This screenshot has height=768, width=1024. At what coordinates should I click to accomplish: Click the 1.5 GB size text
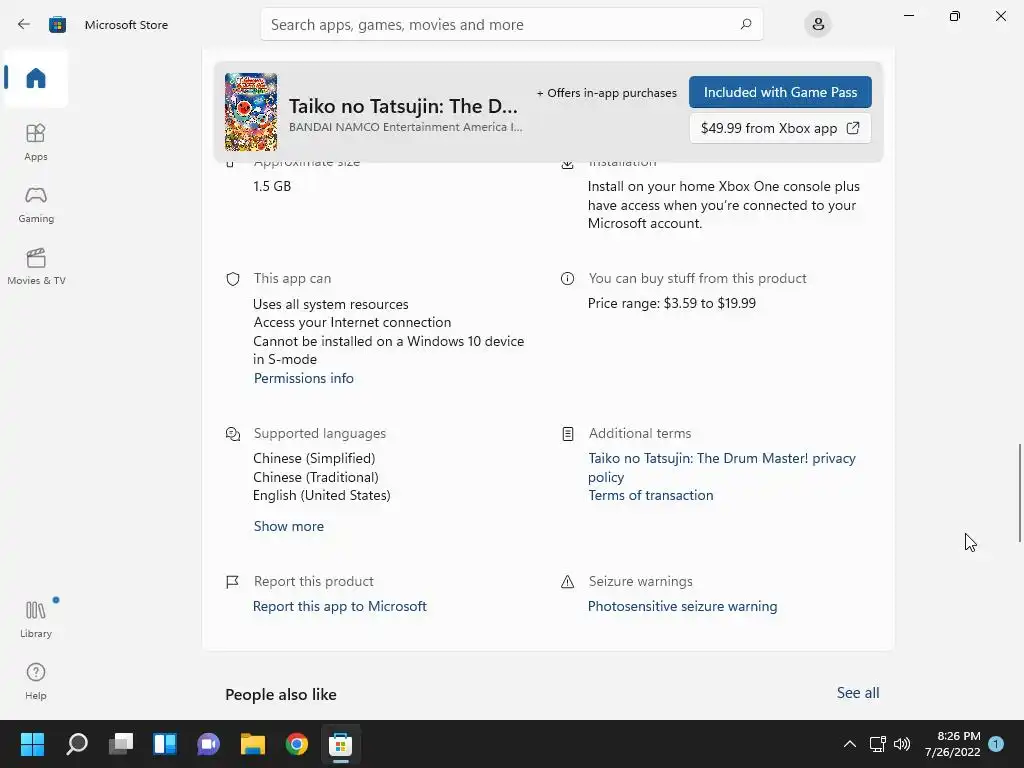[x=272, y=186]
